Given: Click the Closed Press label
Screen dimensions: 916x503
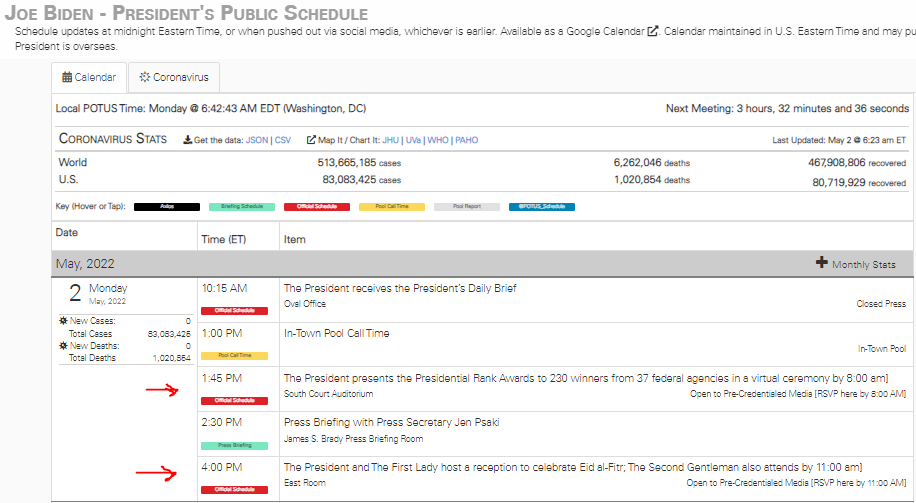Looking at the screenshot, I should tap(881, 304).
